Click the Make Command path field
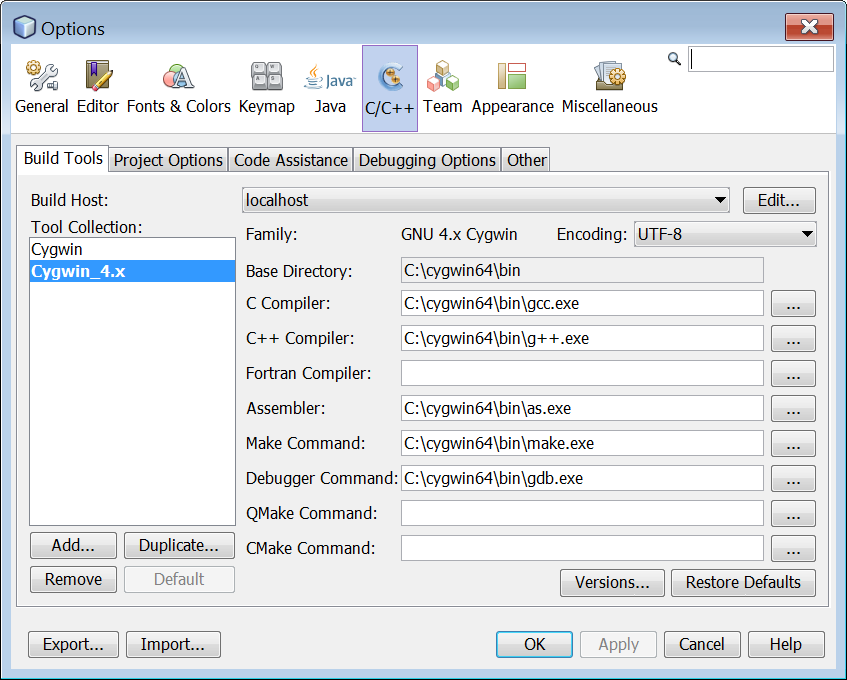 pos(582,443)
